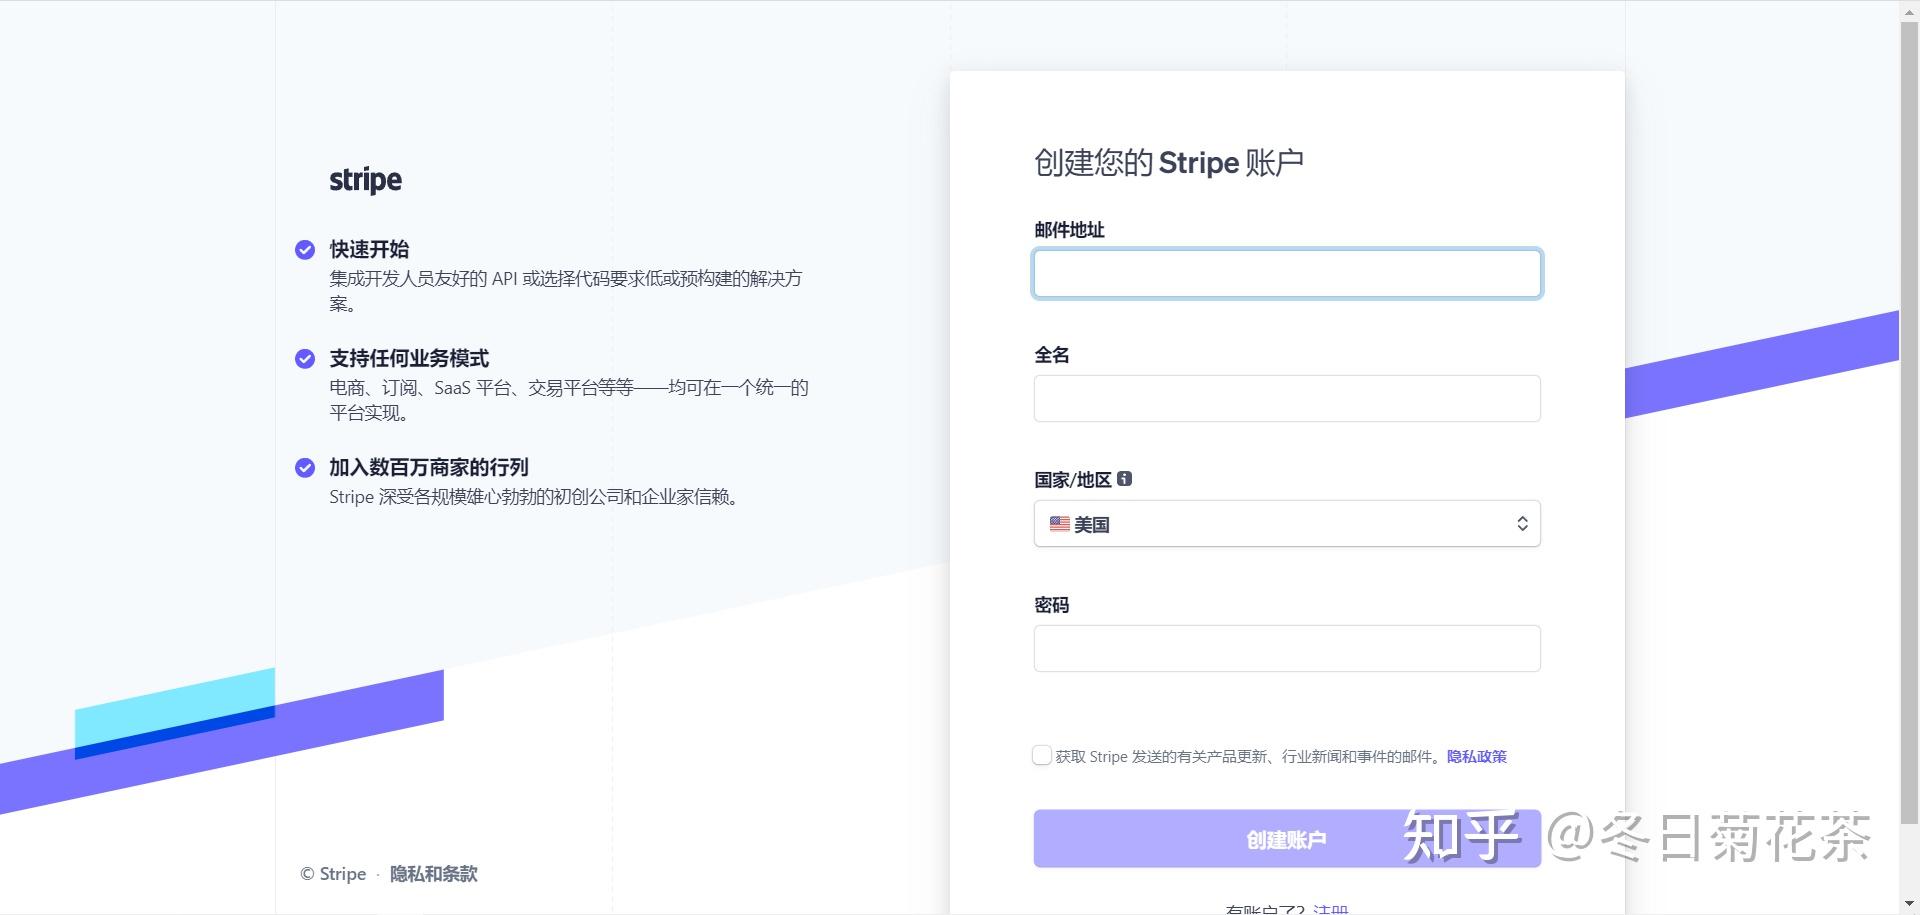This screenshot has height=915, width=1920.
Task: Click the © Stripe text in the footer
Action: [330, 873]
